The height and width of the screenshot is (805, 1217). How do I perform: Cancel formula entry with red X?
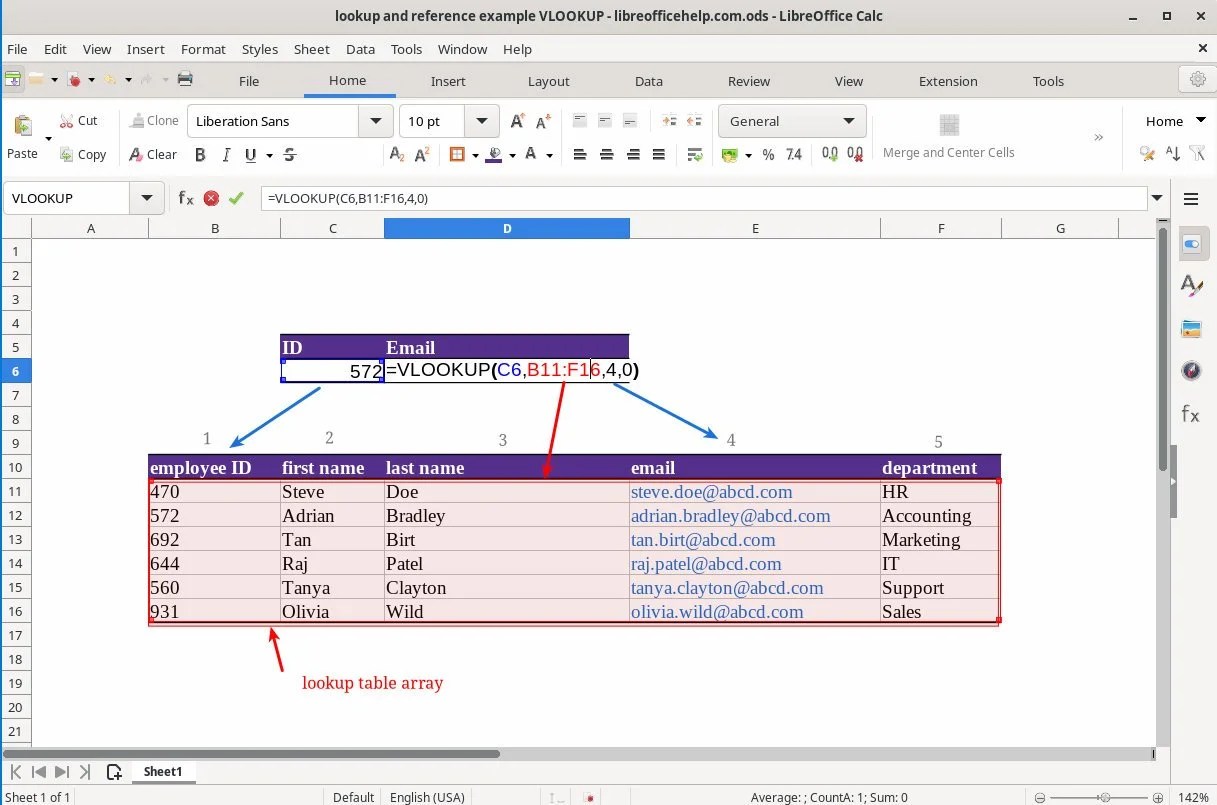[x=211, y=198]
